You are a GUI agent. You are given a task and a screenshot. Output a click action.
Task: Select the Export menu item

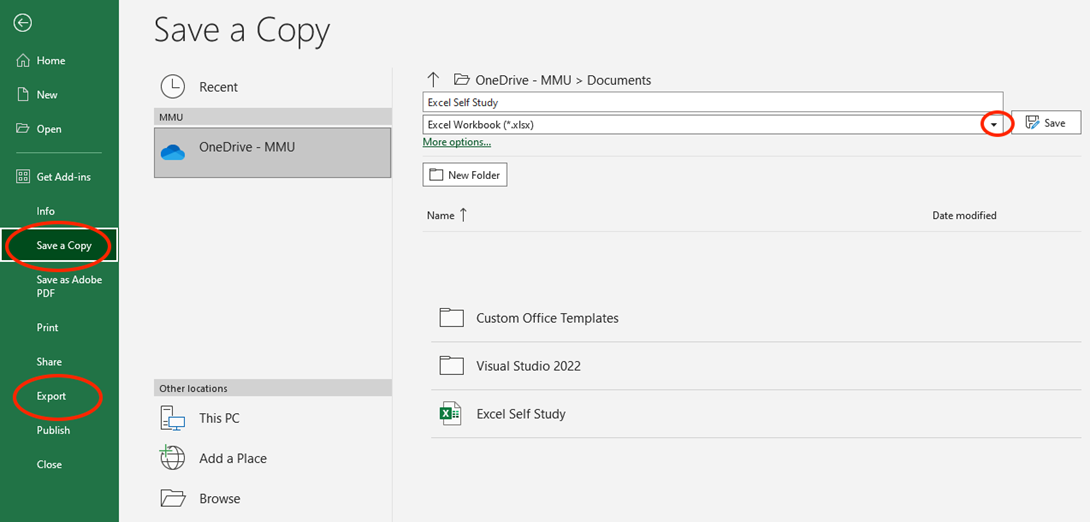coord(51,396)
